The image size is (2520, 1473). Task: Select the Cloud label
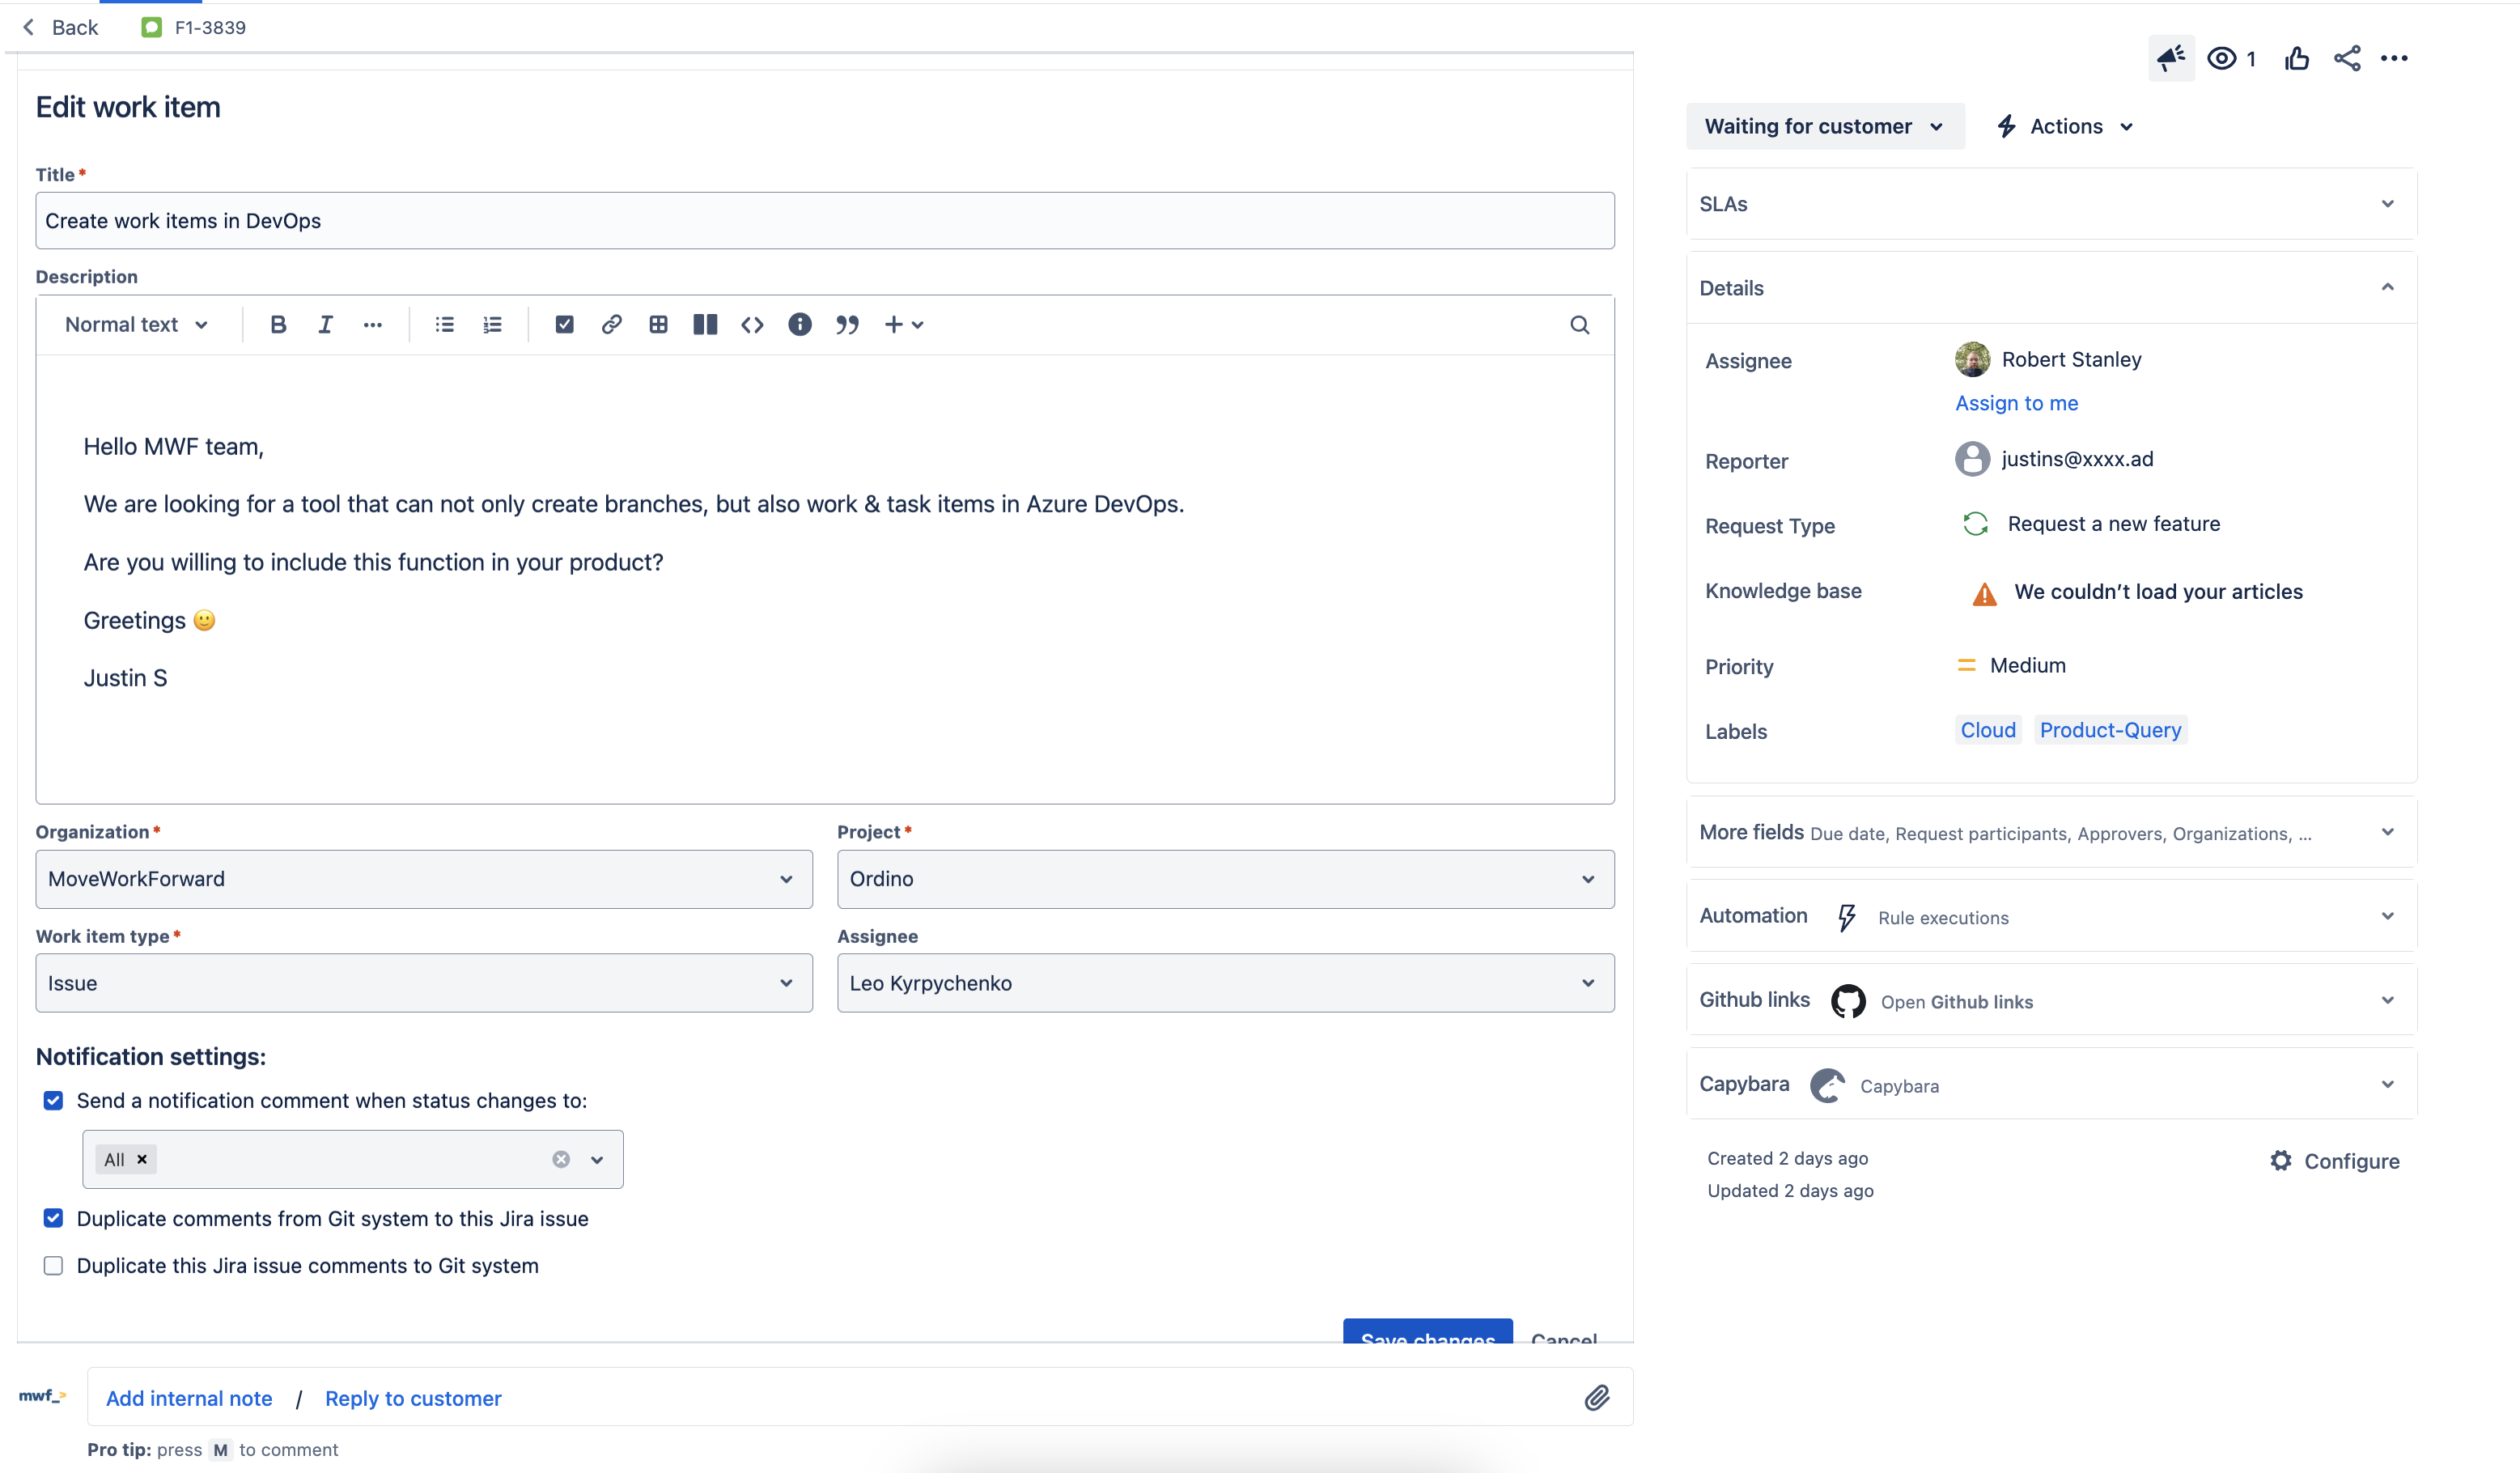pos(1987,729)
